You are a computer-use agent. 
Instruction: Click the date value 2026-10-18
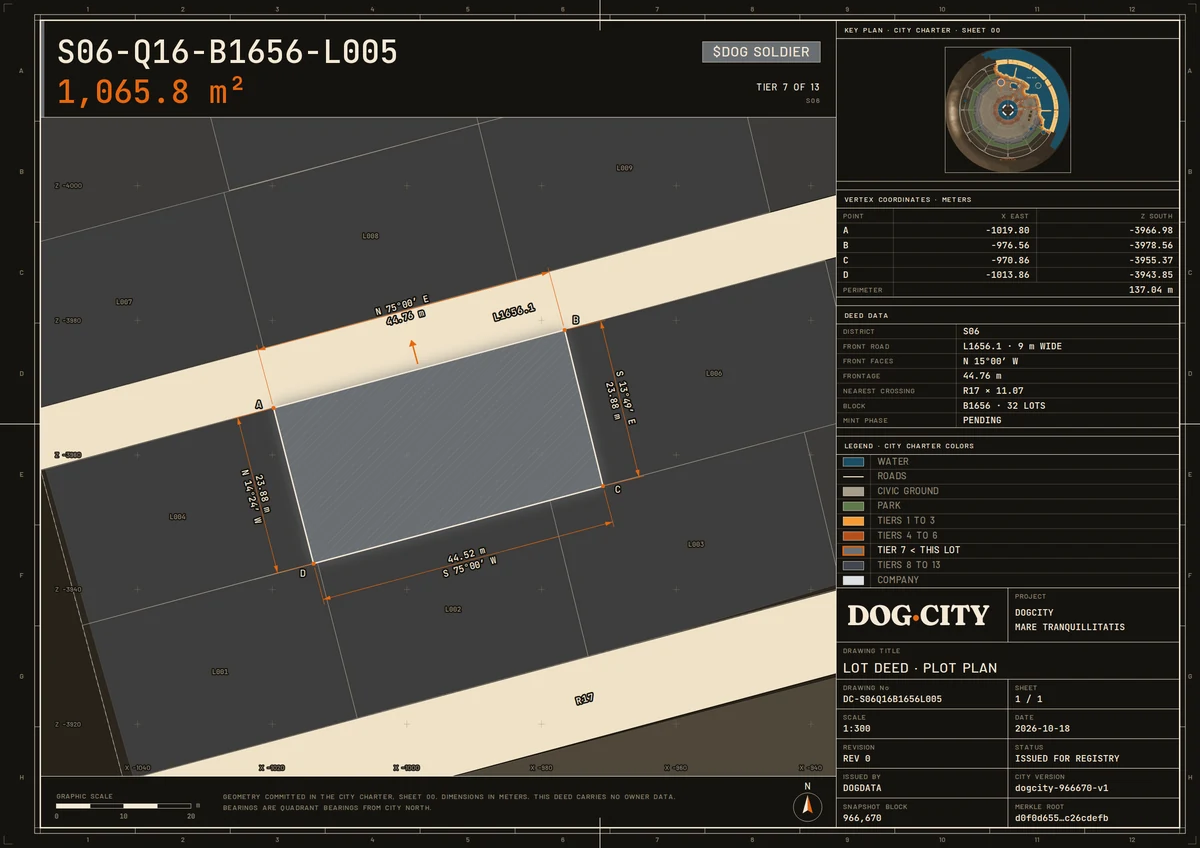tap(1041, 729)
